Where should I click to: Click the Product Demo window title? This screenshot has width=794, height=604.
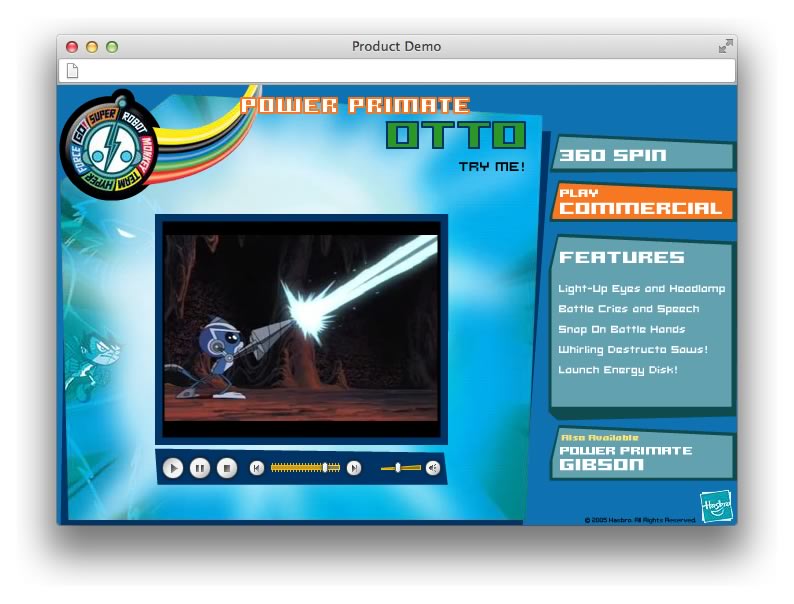point(396,46)
